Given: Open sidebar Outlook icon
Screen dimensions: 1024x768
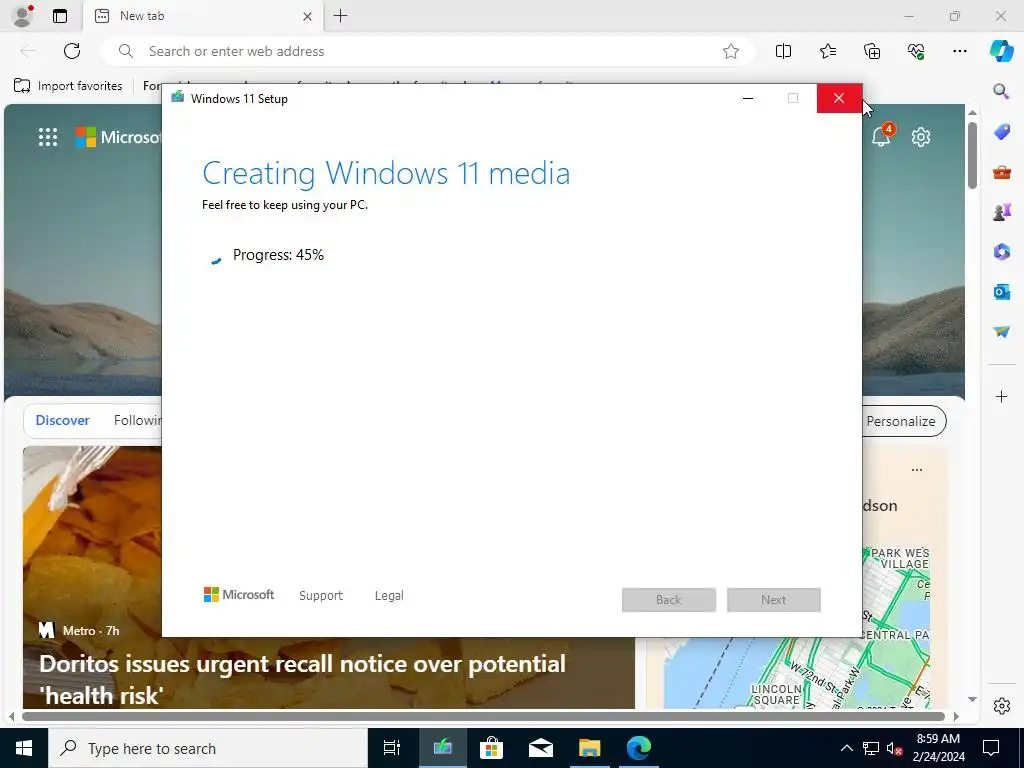Looking at the screenshot, I should click(x=1001, y=291).
